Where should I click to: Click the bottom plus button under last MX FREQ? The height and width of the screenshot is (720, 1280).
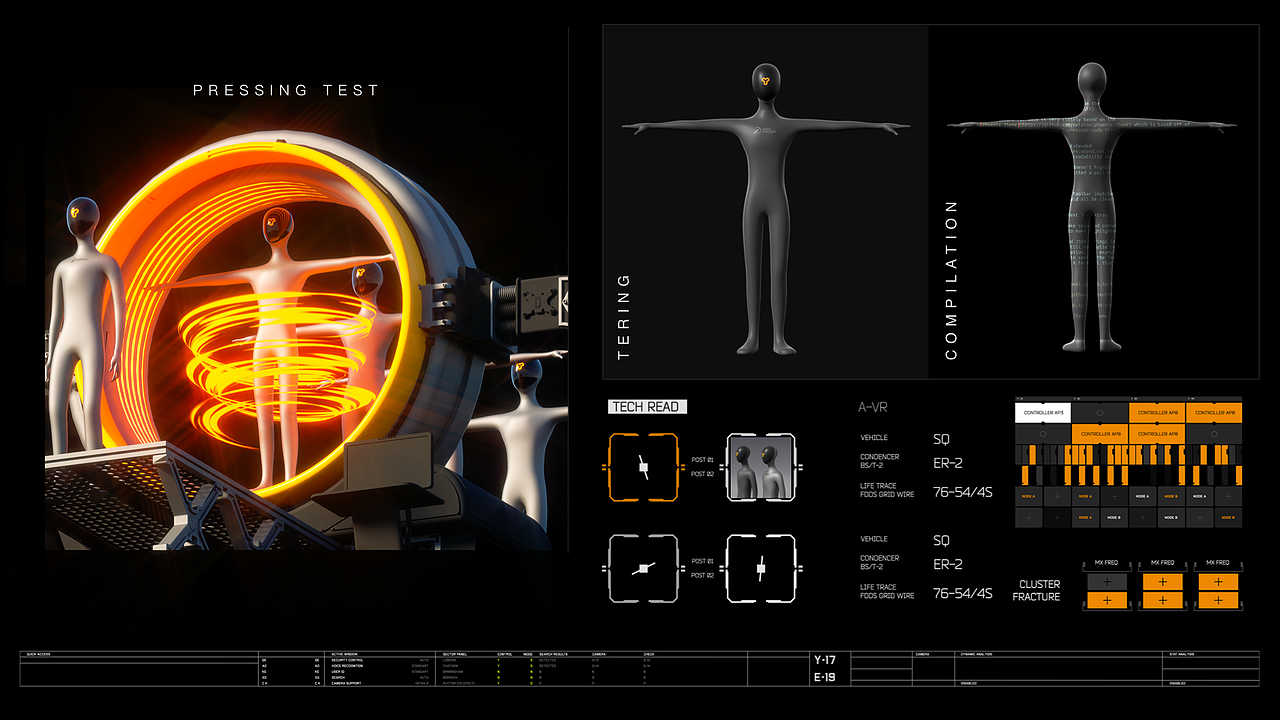[x=1218, y=600]
